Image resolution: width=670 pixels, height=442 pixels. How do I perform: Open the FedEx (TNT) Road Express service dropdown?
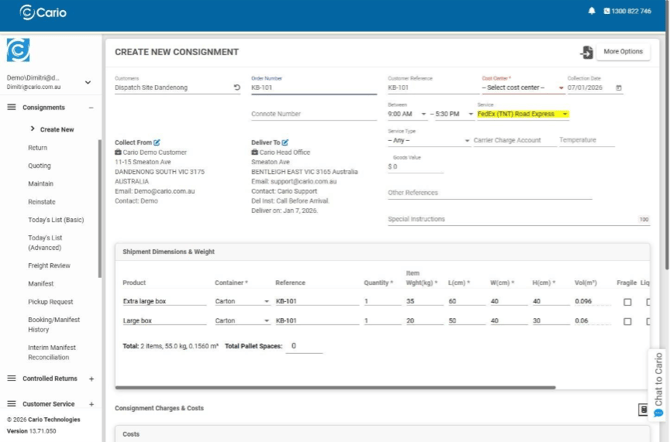tap(522, 114)
